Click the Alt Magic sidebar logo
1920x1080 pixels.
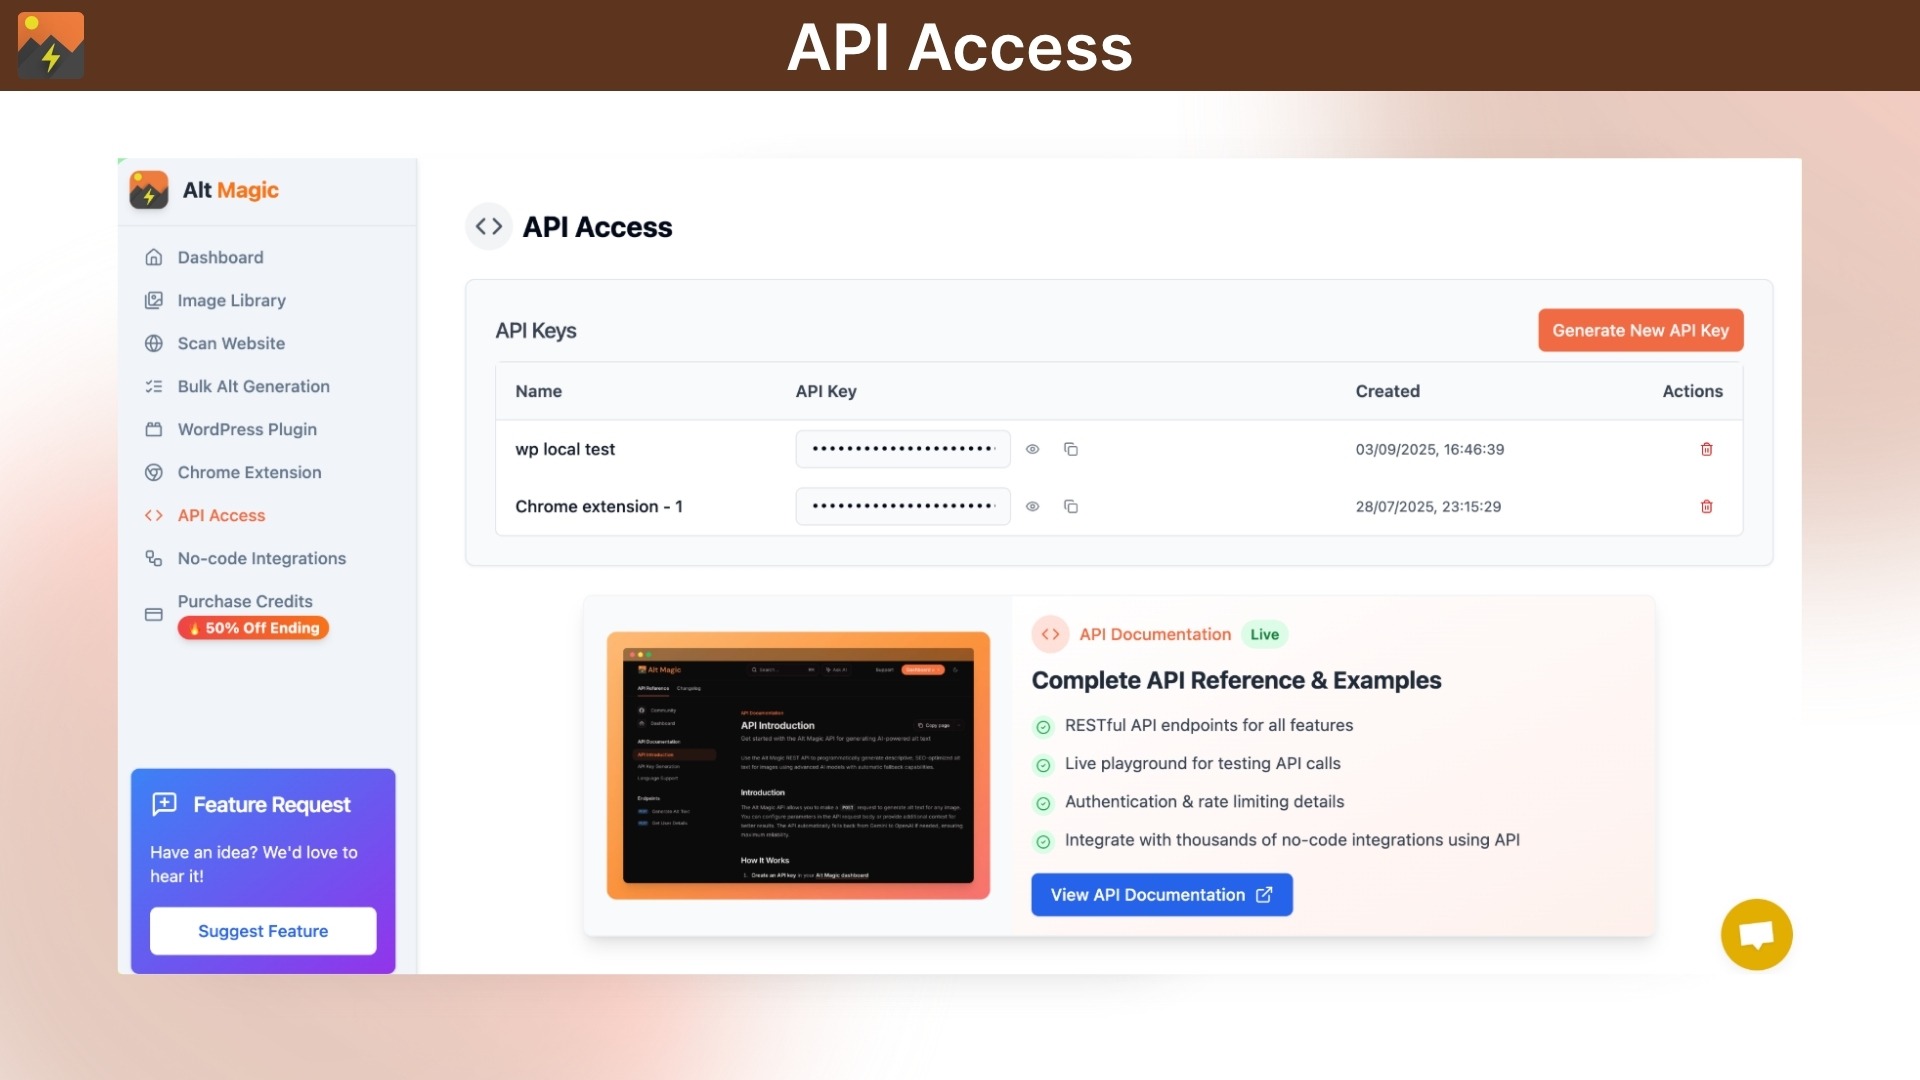coord(149,190)
